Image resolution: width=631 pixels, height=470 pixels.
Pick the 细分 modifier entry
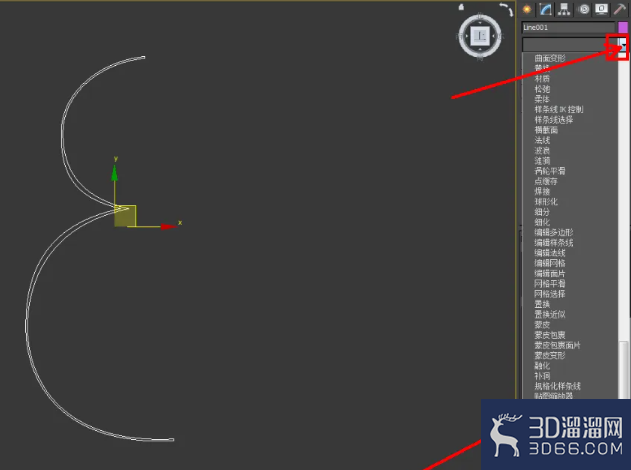click(x=542, y=212)
